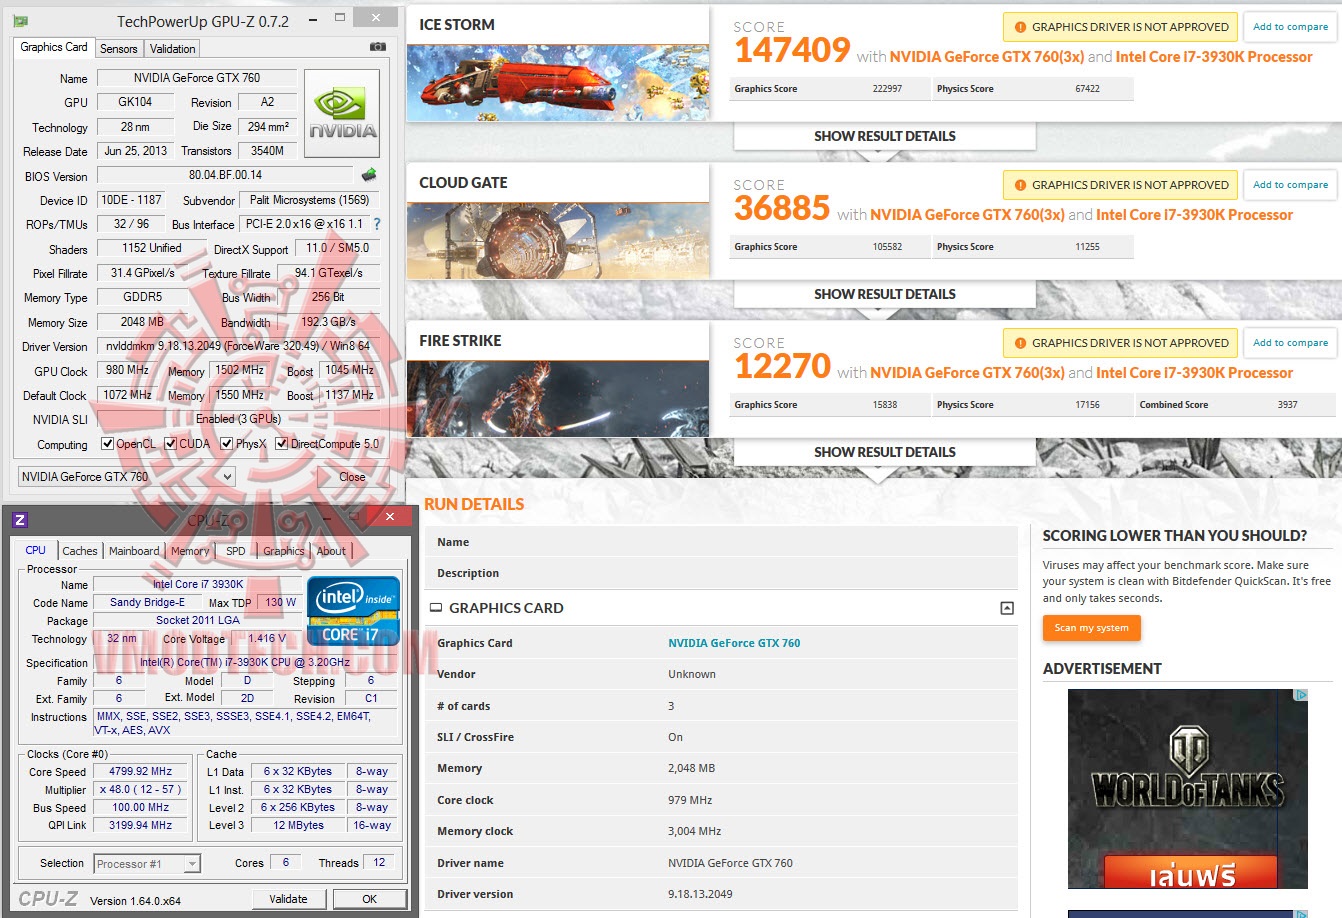Click the Fire Strike 'Graphics driver is not approved' notice

pos(1120,343)
